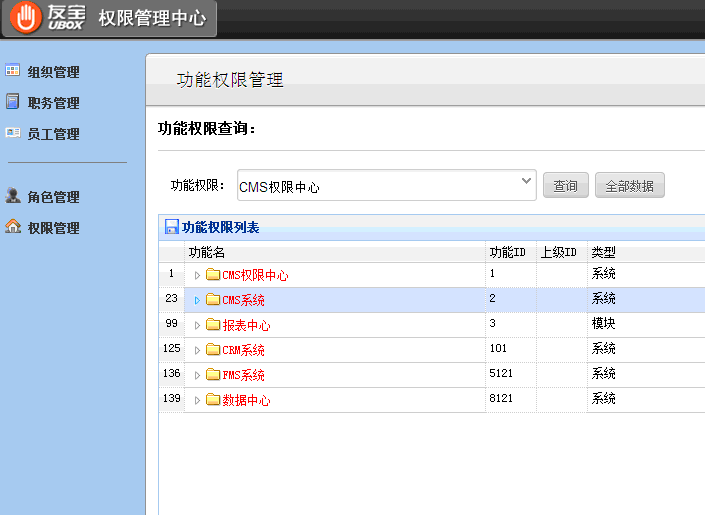Click the 模块 type cell

tap(603, 323)
